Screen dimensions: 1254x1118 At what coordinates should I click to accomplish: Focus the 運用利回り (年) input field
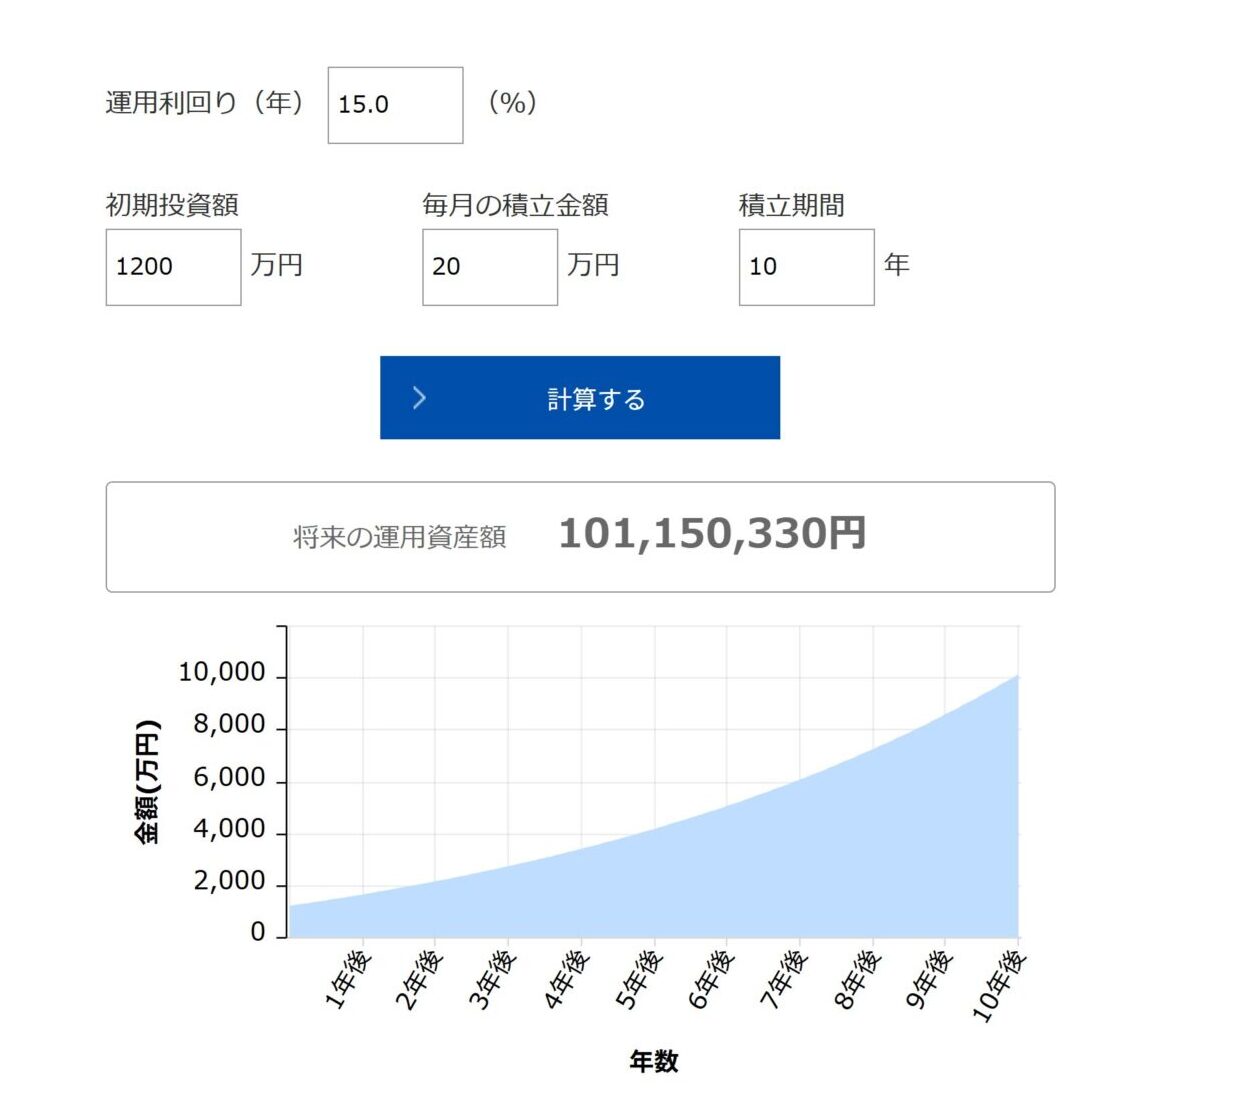click(x=395, y=105)
